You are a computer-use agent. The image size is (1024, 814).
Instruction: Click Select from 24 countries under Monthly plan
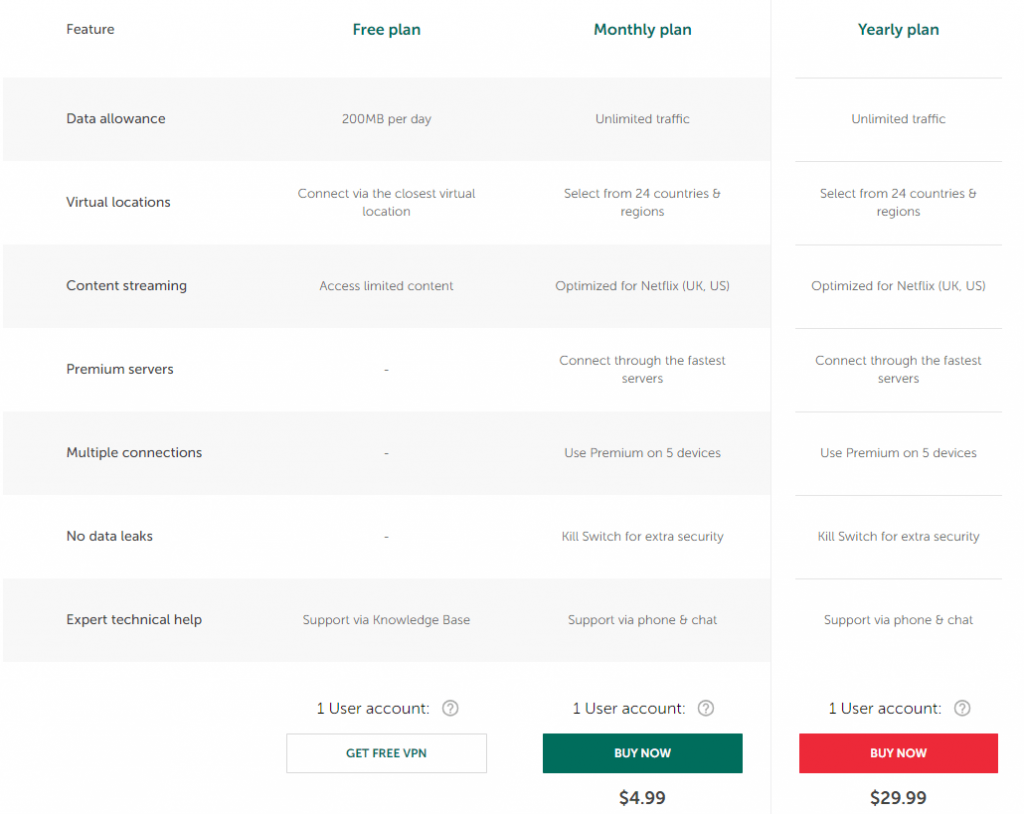tap(643, 203)
